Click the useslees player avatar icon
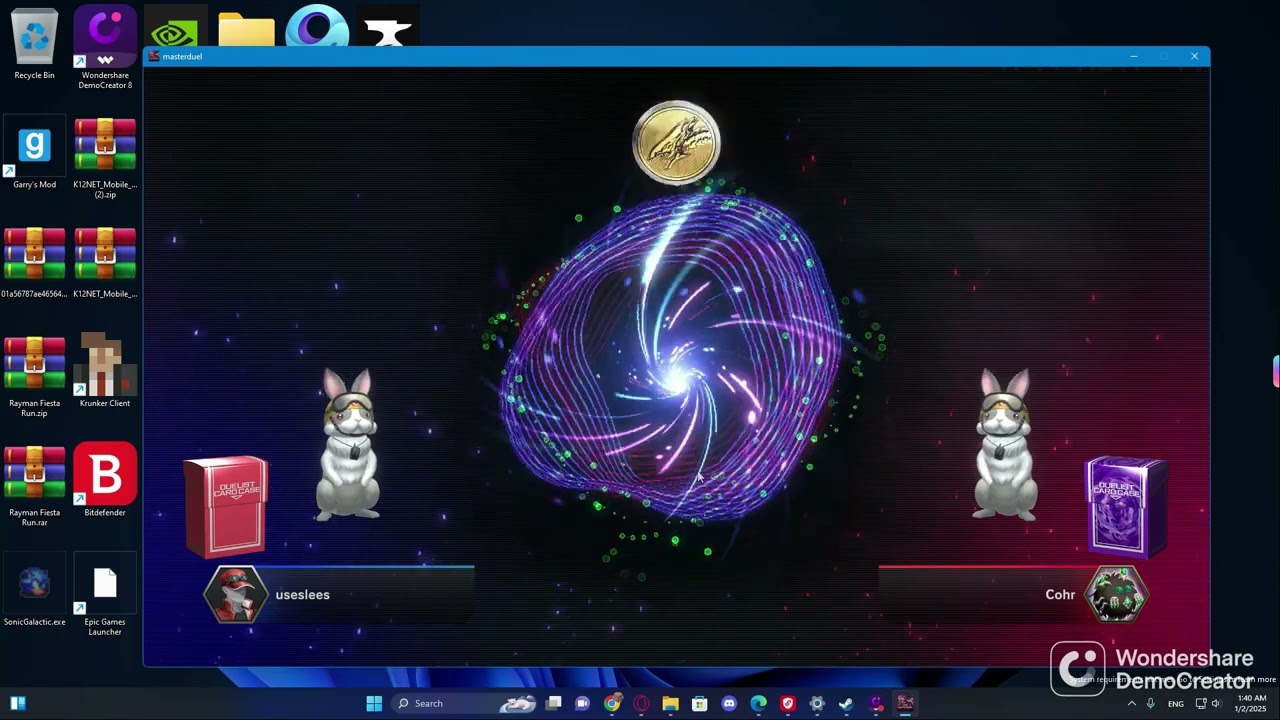 pyautogui.click(x=235, y=594)
